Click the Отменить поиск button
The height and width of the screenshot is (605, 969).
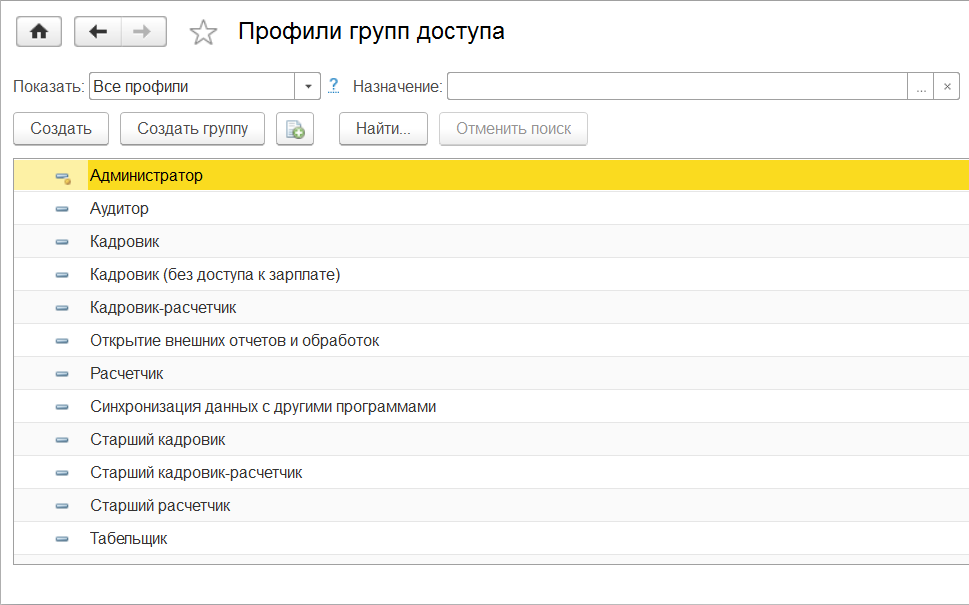coord(513,129)
